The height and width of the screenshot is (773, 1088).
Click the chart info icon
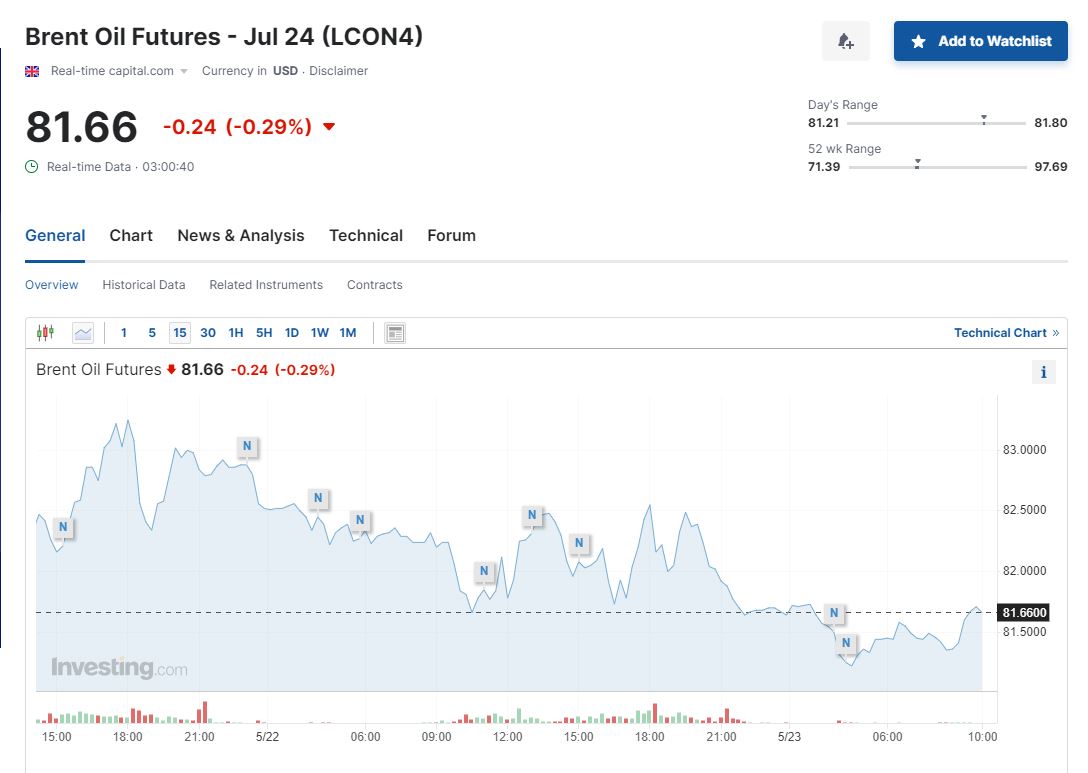click(1043, 372)
